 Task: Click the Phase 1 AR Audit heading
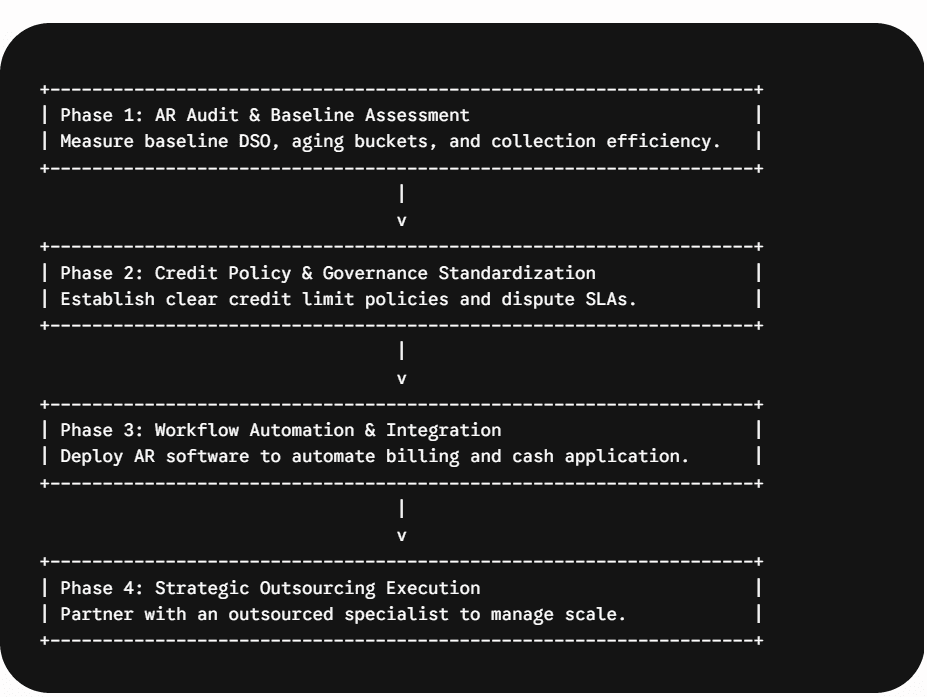pyautogui.click(x=265, y=115)
